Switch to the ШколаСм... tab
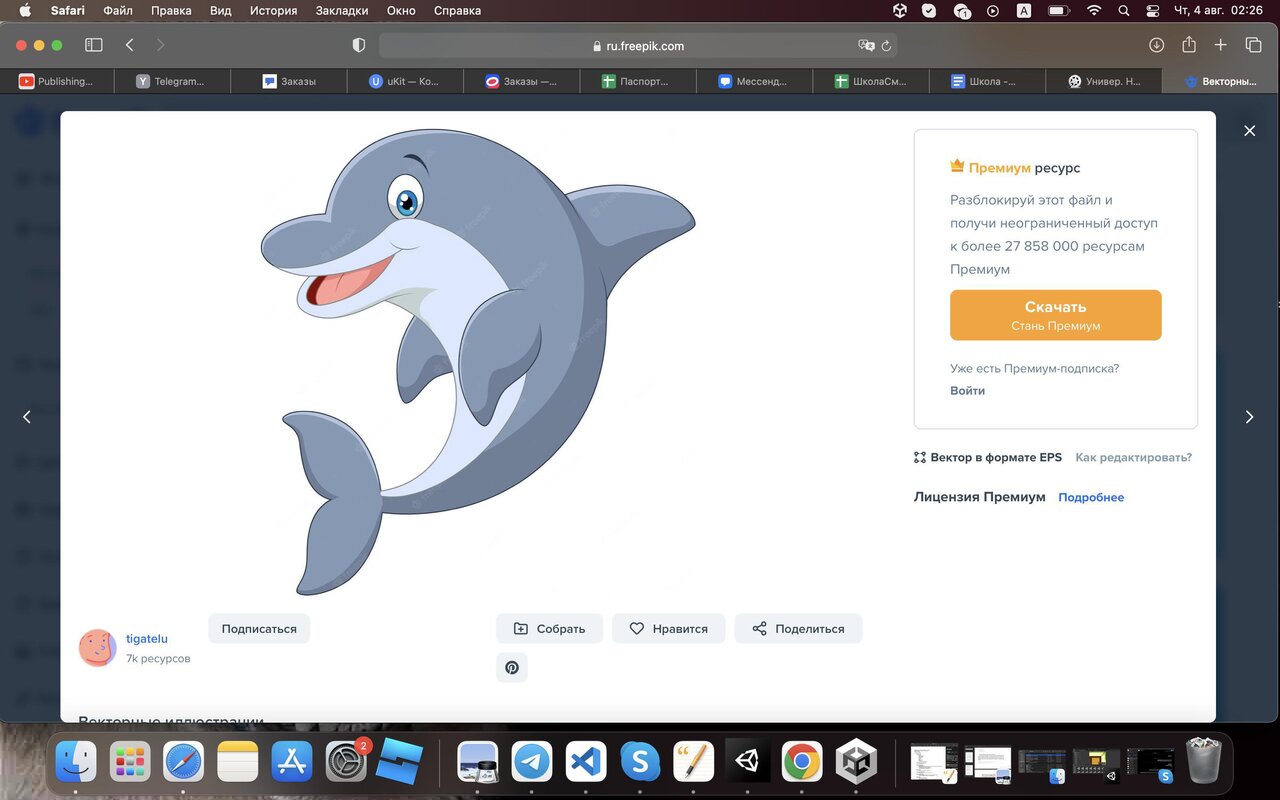Viewport: 1280px width, 800px height. click(871, 81)
